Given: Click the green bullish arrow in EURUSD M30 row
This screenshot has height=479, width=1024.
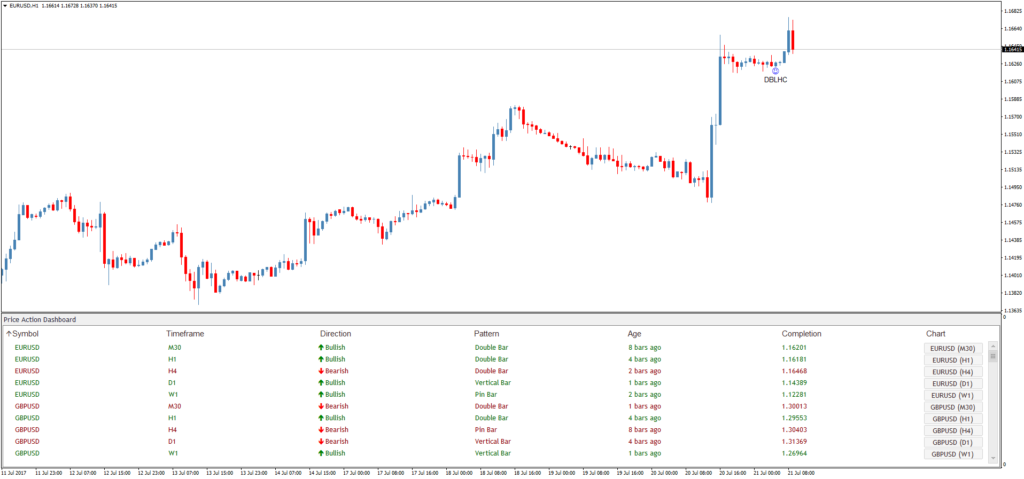Looking at the screenshot, I should pos(323,348).
